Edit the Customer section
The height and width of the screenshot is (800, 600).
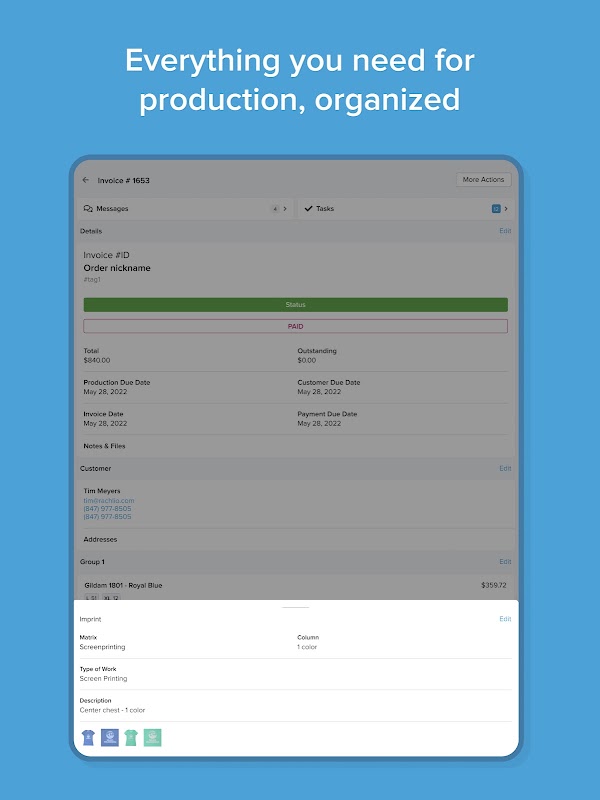point(505,468)
